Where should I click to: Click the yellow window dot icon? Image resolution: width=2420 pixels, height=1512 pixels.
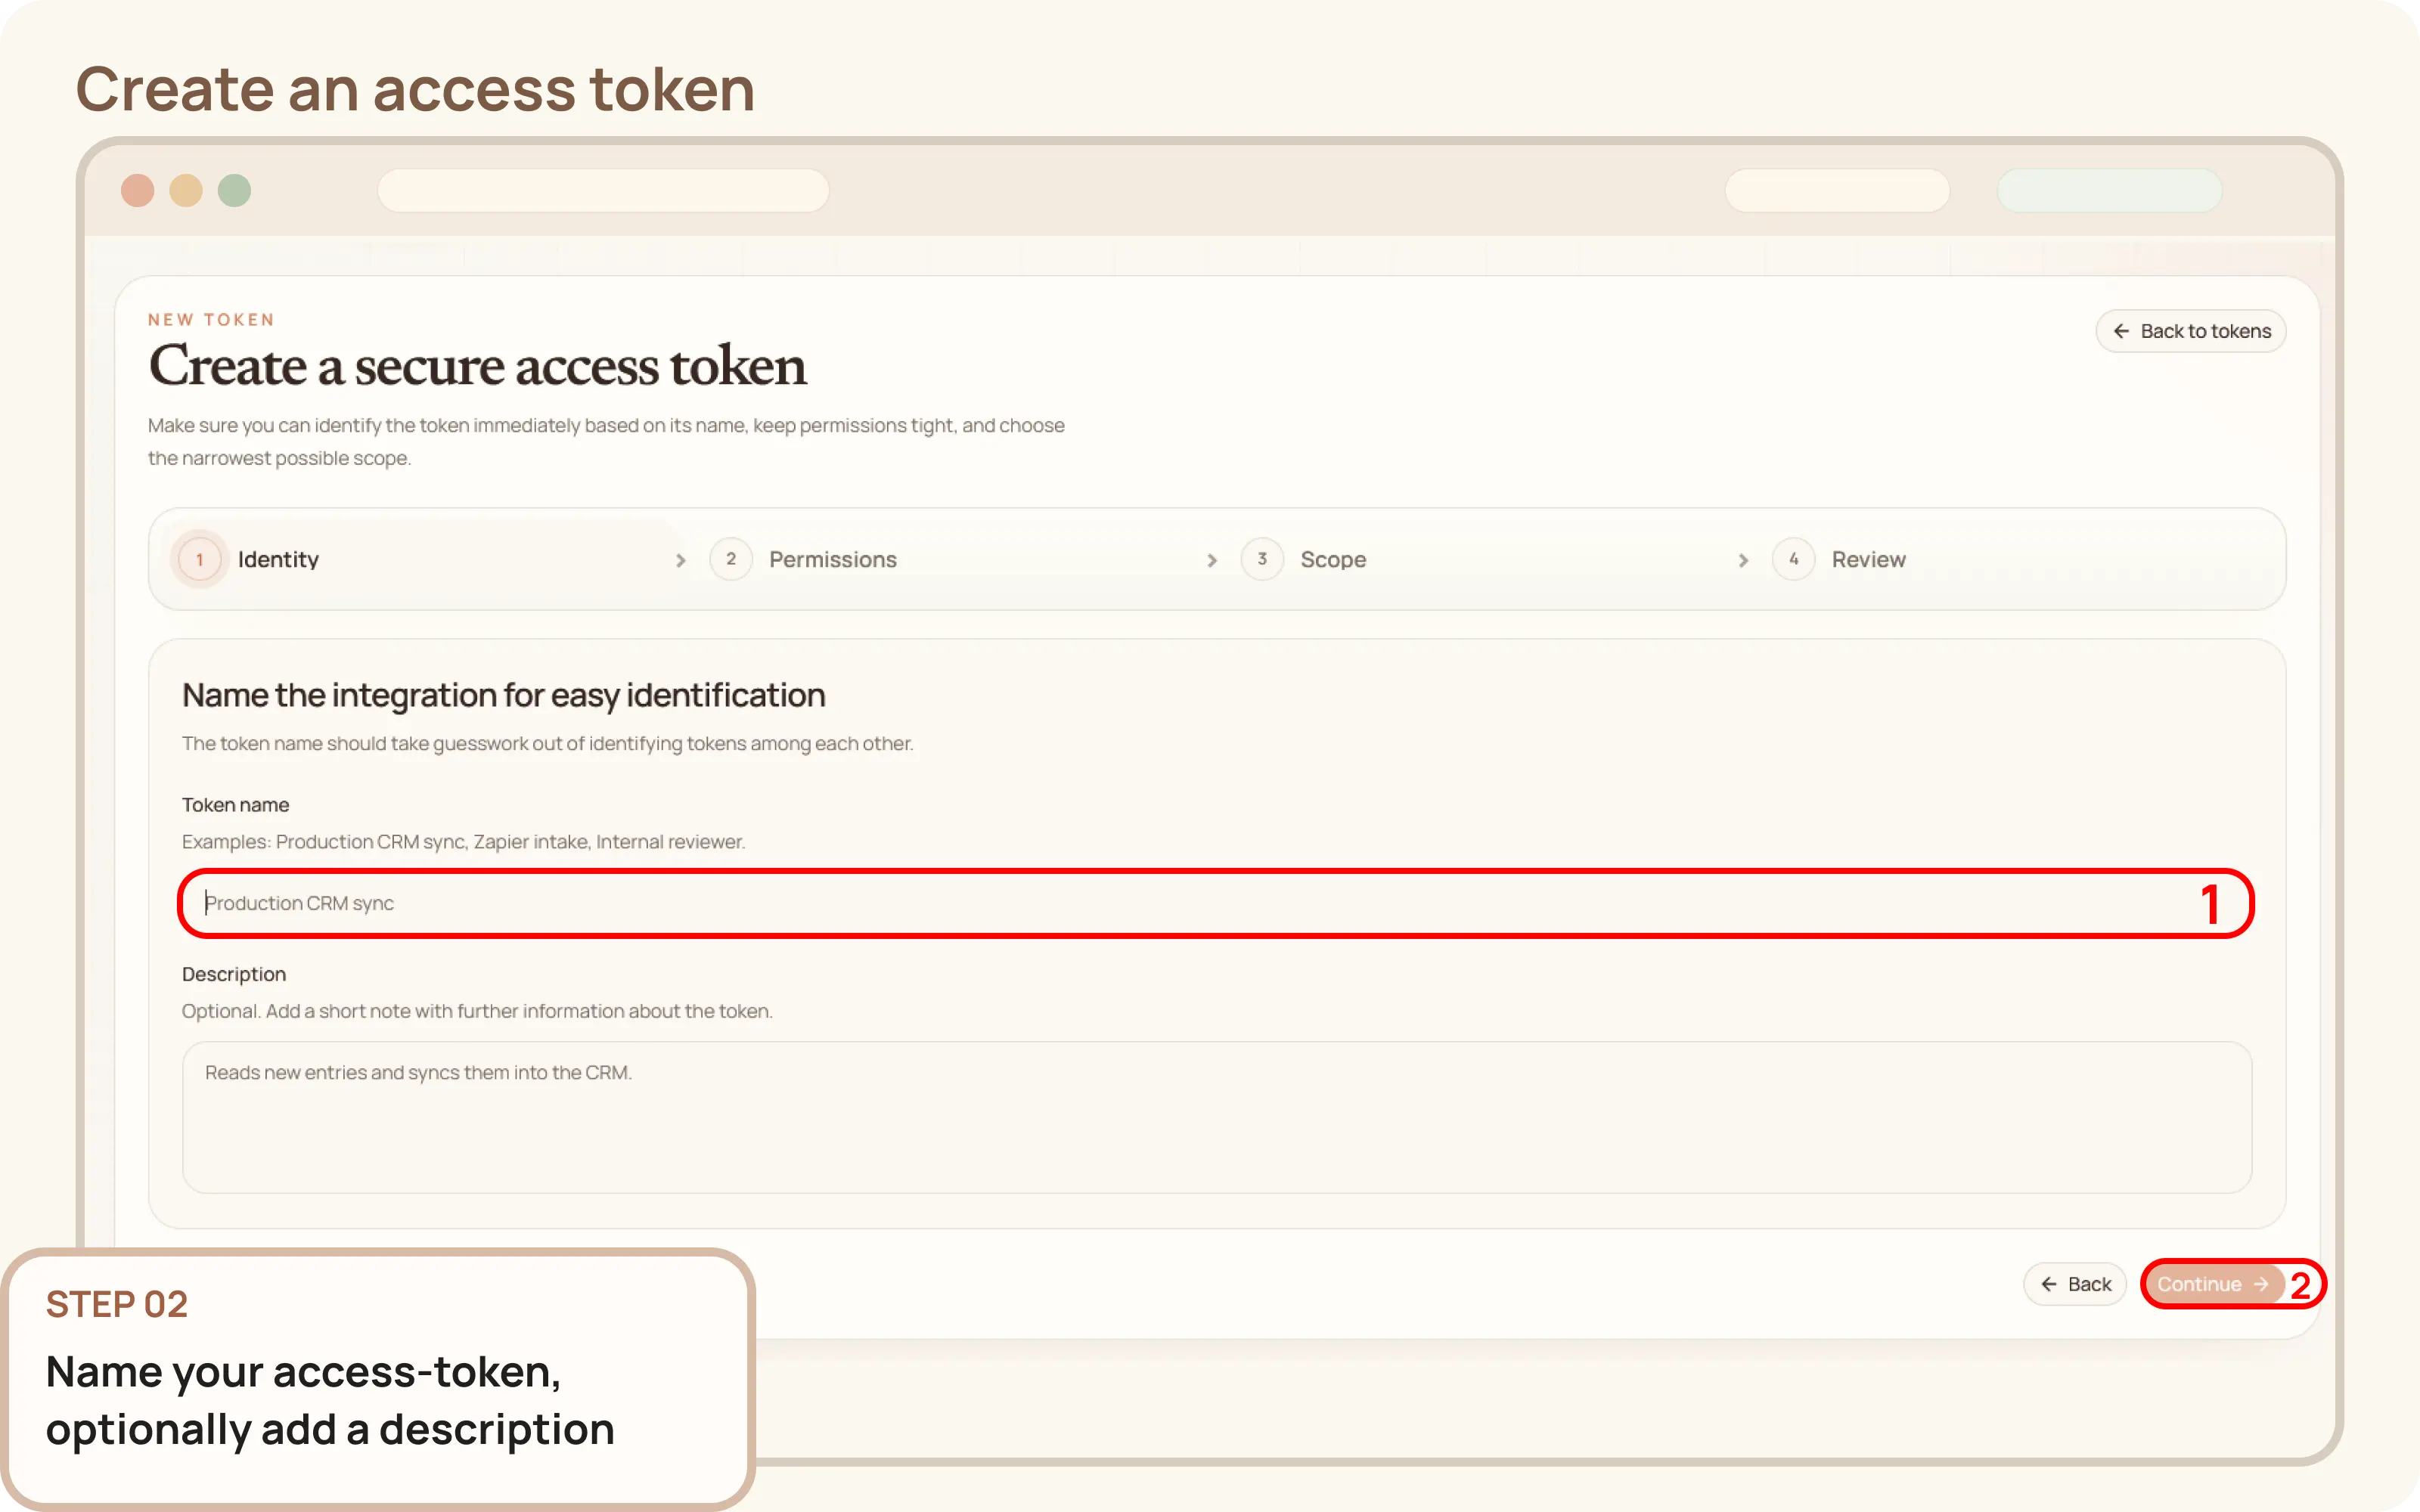(186, 190)
